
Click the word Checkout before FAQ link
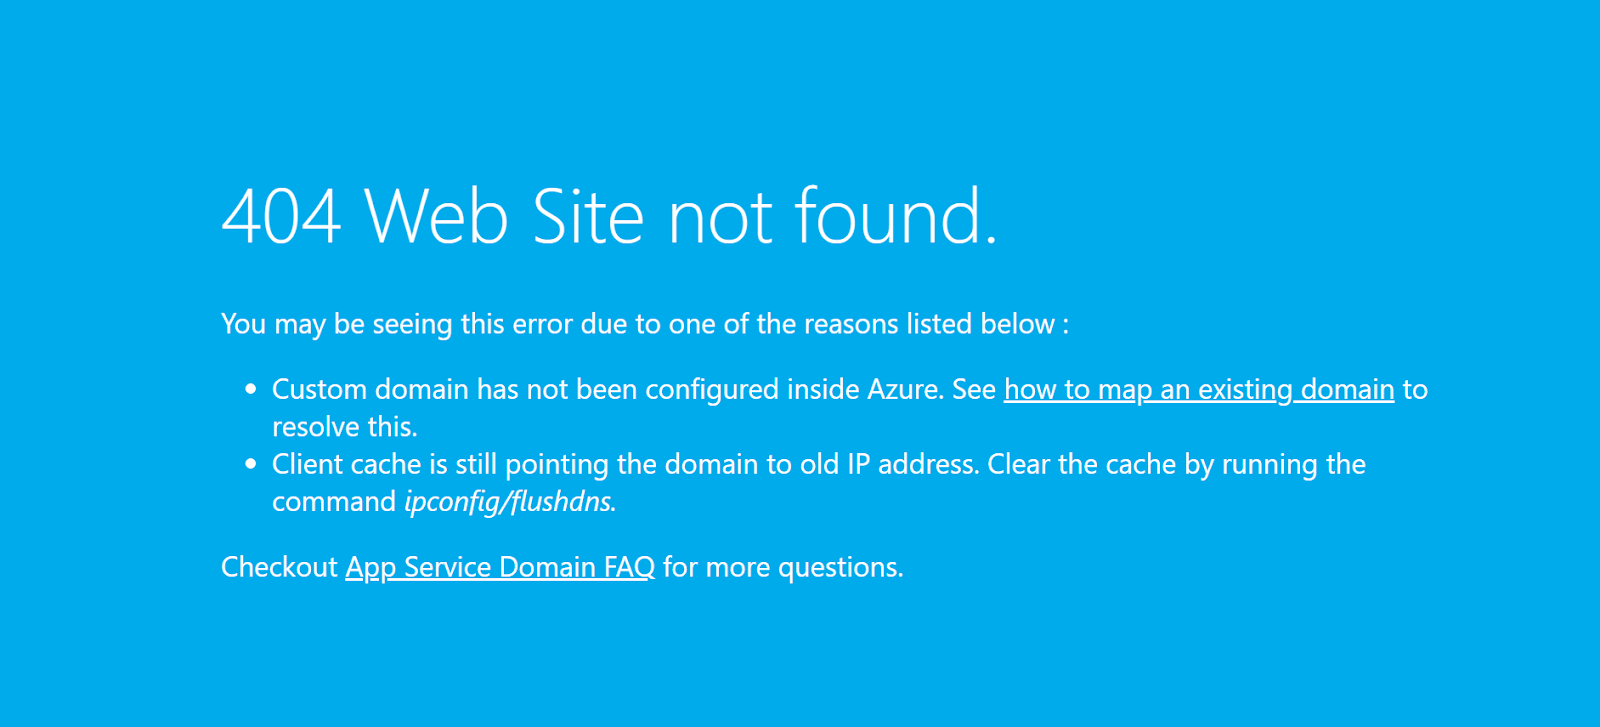point(279,567)
